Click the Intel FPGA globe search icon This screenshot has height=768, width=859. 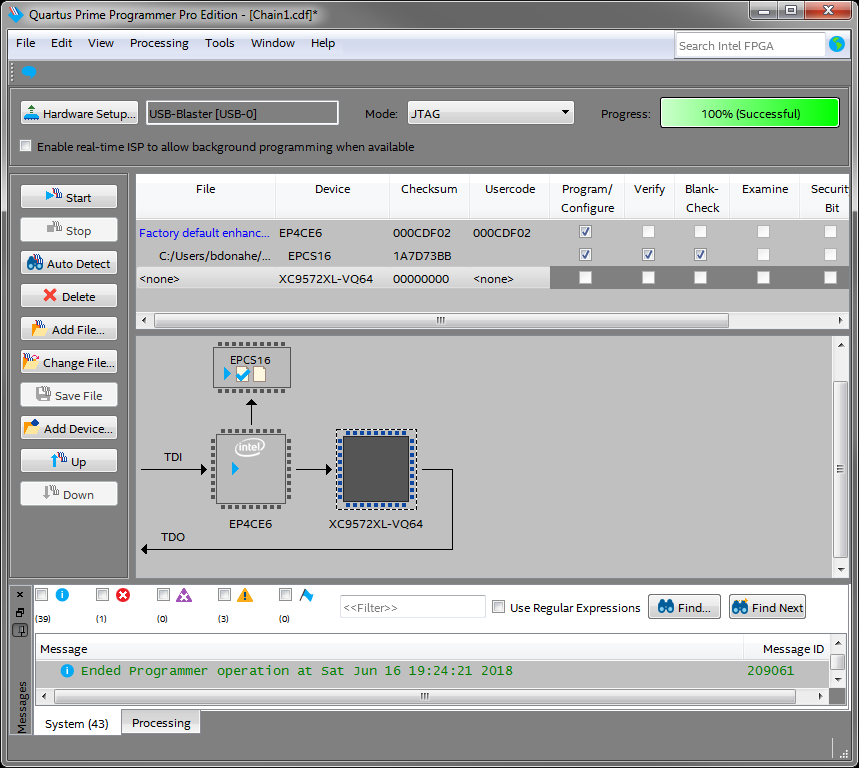(837, 44)
